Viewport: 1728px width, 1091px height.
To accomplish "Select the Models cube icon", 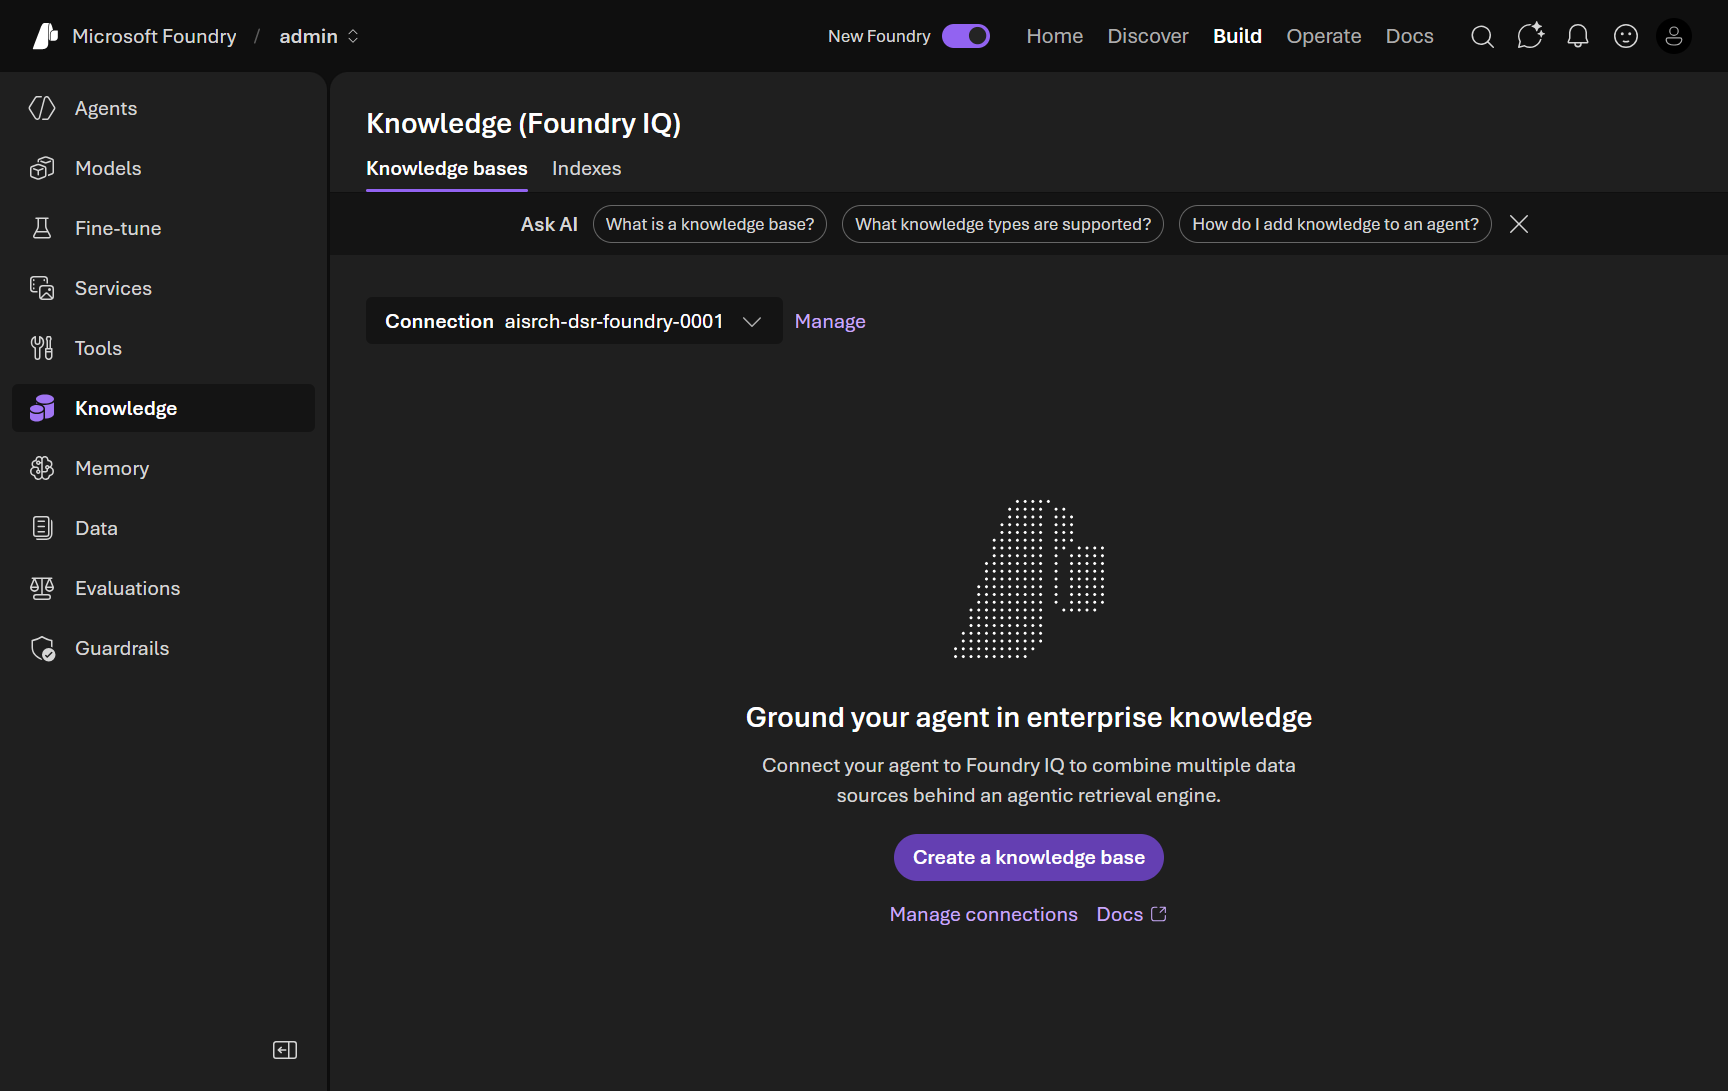I will coord(42,168).
